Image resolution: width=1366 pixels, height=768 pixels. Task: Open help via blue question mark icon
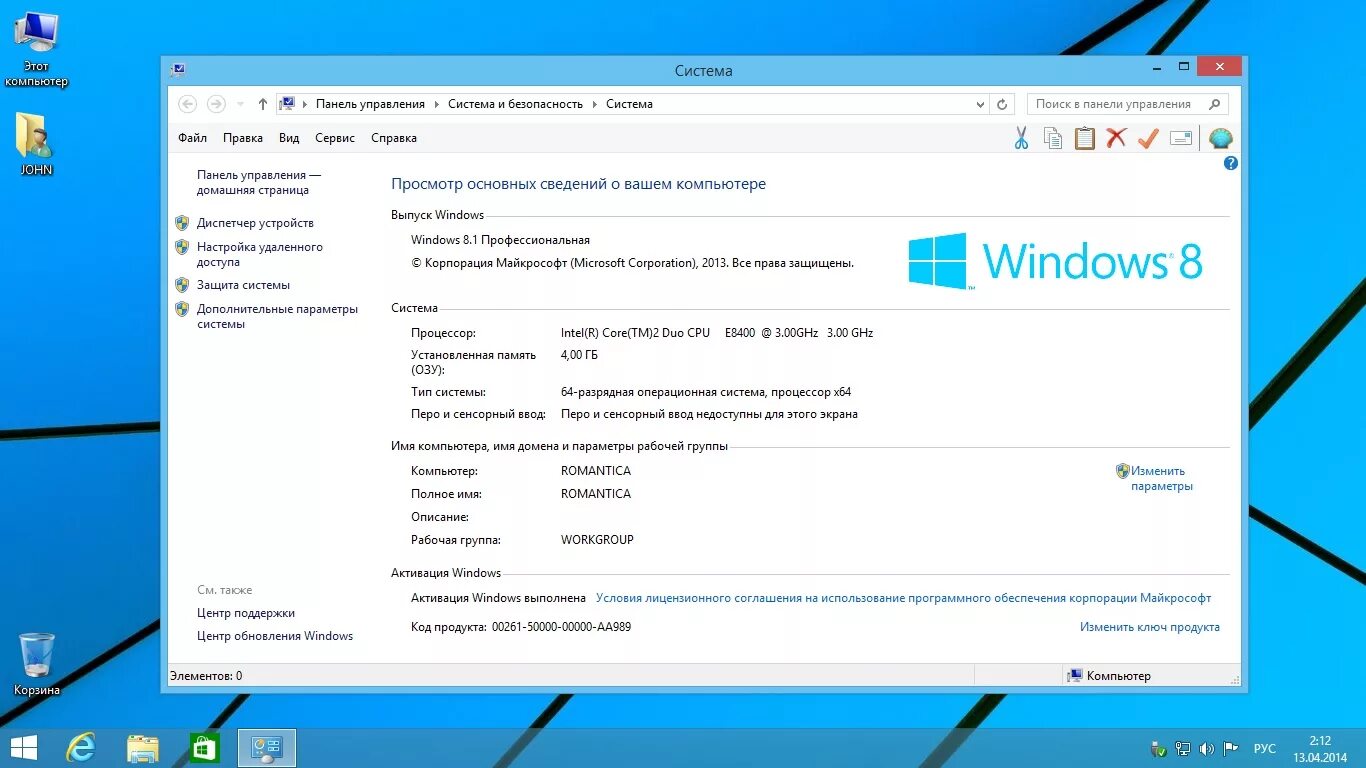1231,163
